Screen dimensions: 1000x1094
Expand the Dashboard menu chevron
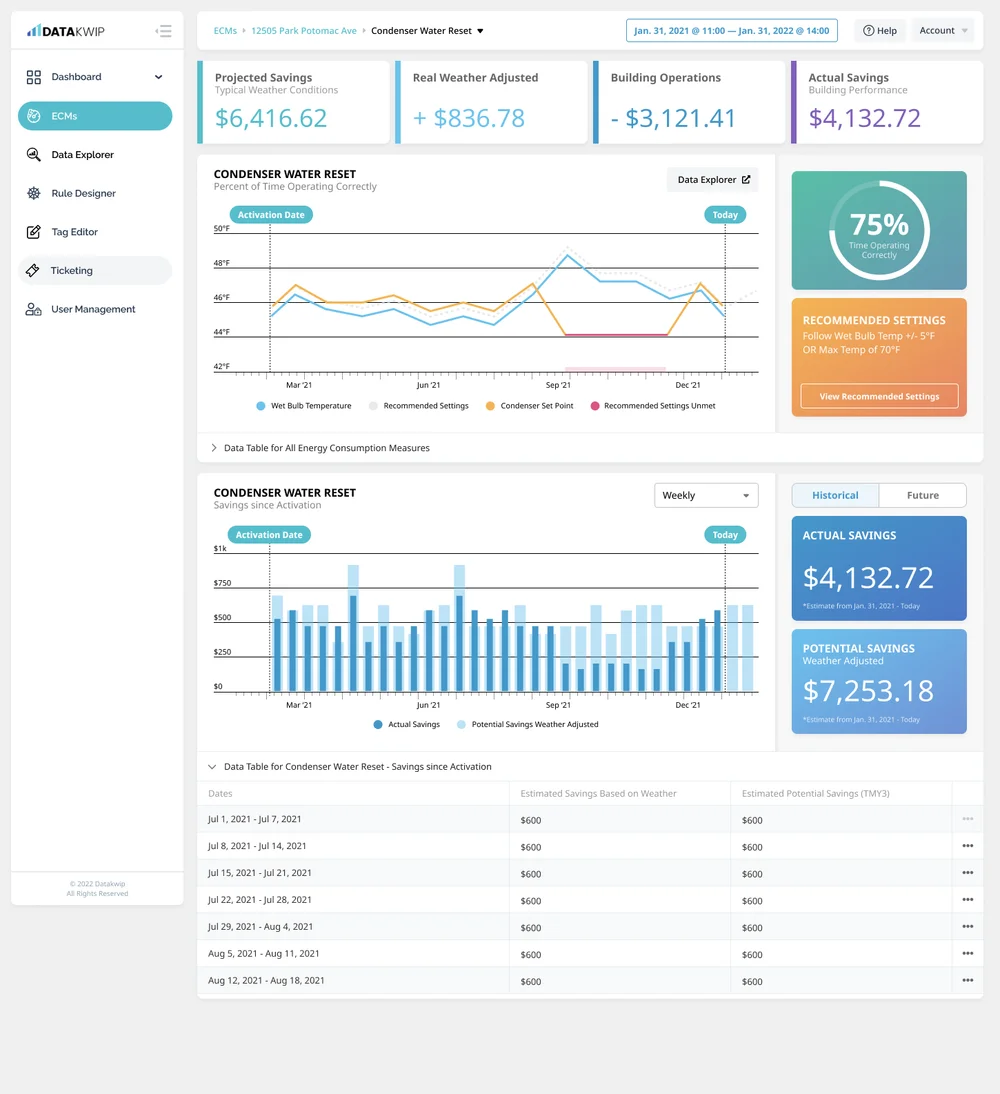click(x=158, y=77)
